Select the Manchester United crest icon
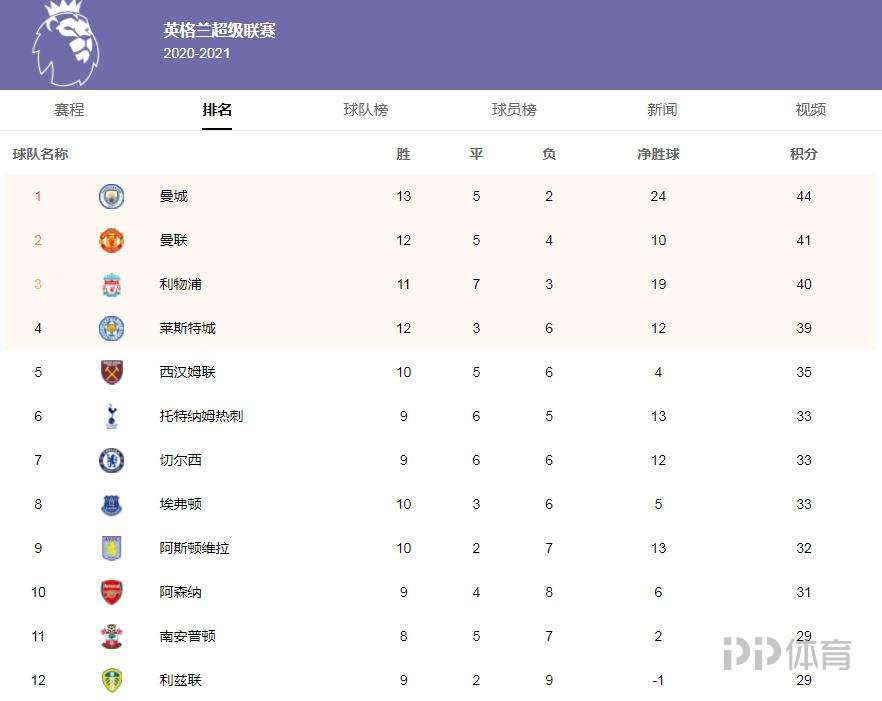Viewport: 882px width, 701px height. (111, 240)
